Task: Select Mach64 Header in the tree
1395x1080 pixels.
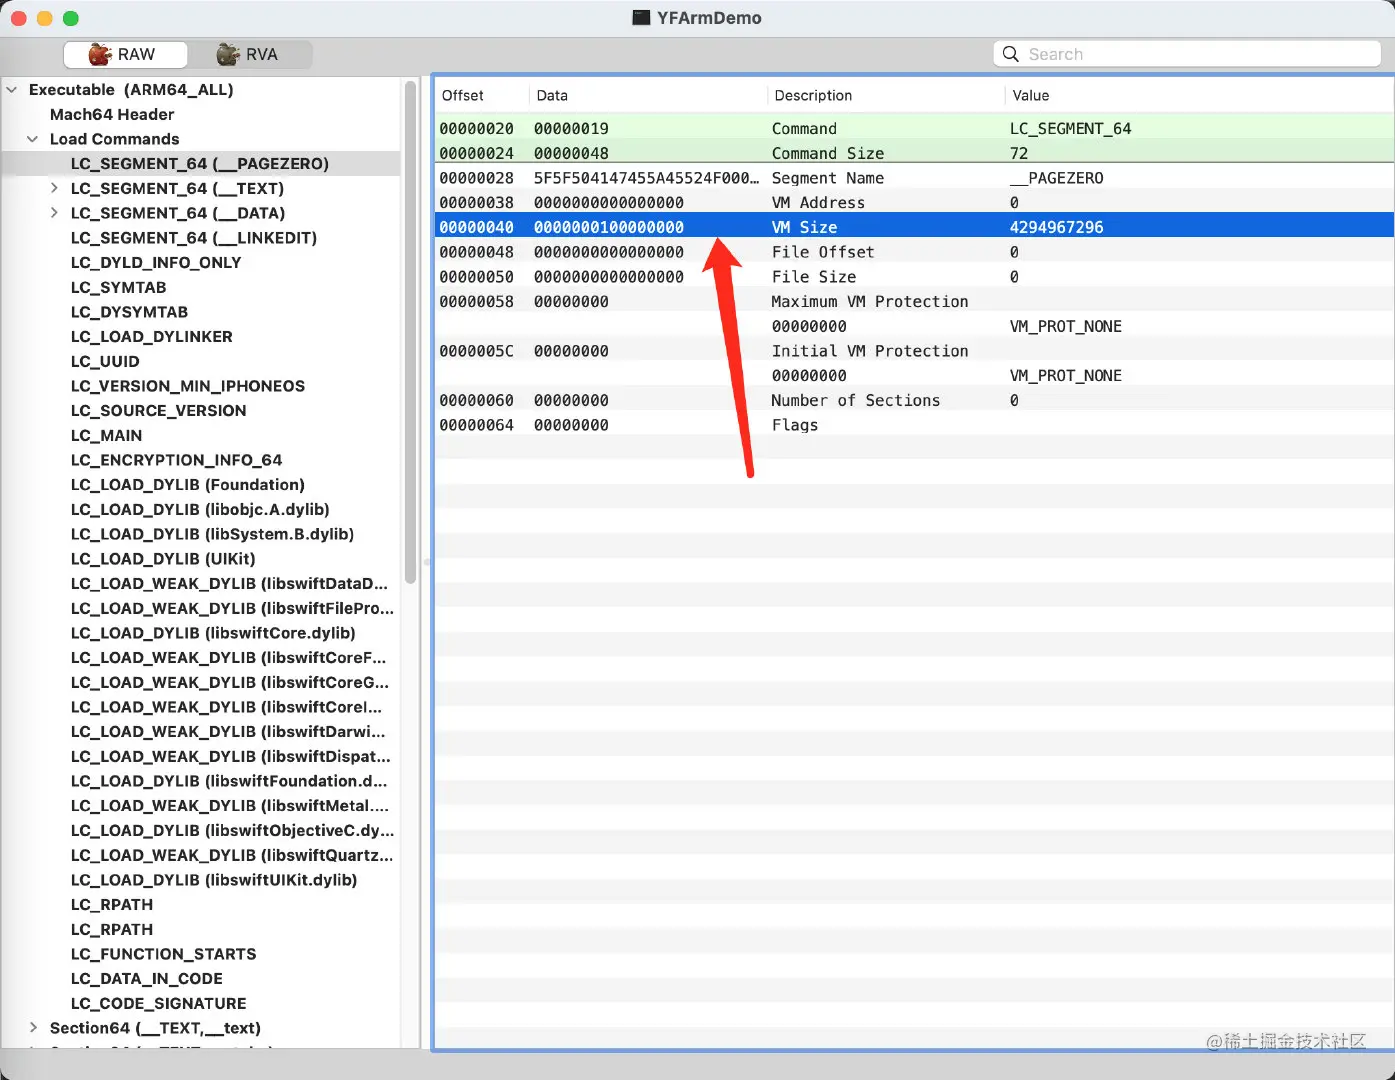Action: pos(112,114)
